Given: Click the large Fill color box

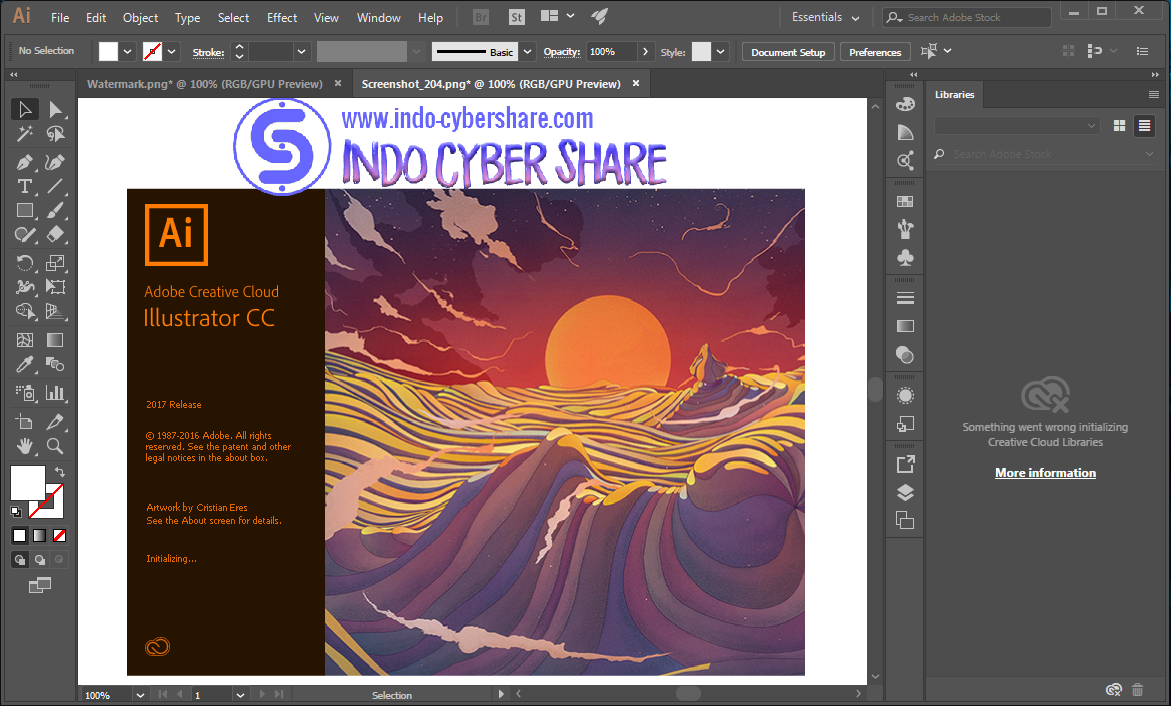Looking at the screenshot, I should click(28, 483).
